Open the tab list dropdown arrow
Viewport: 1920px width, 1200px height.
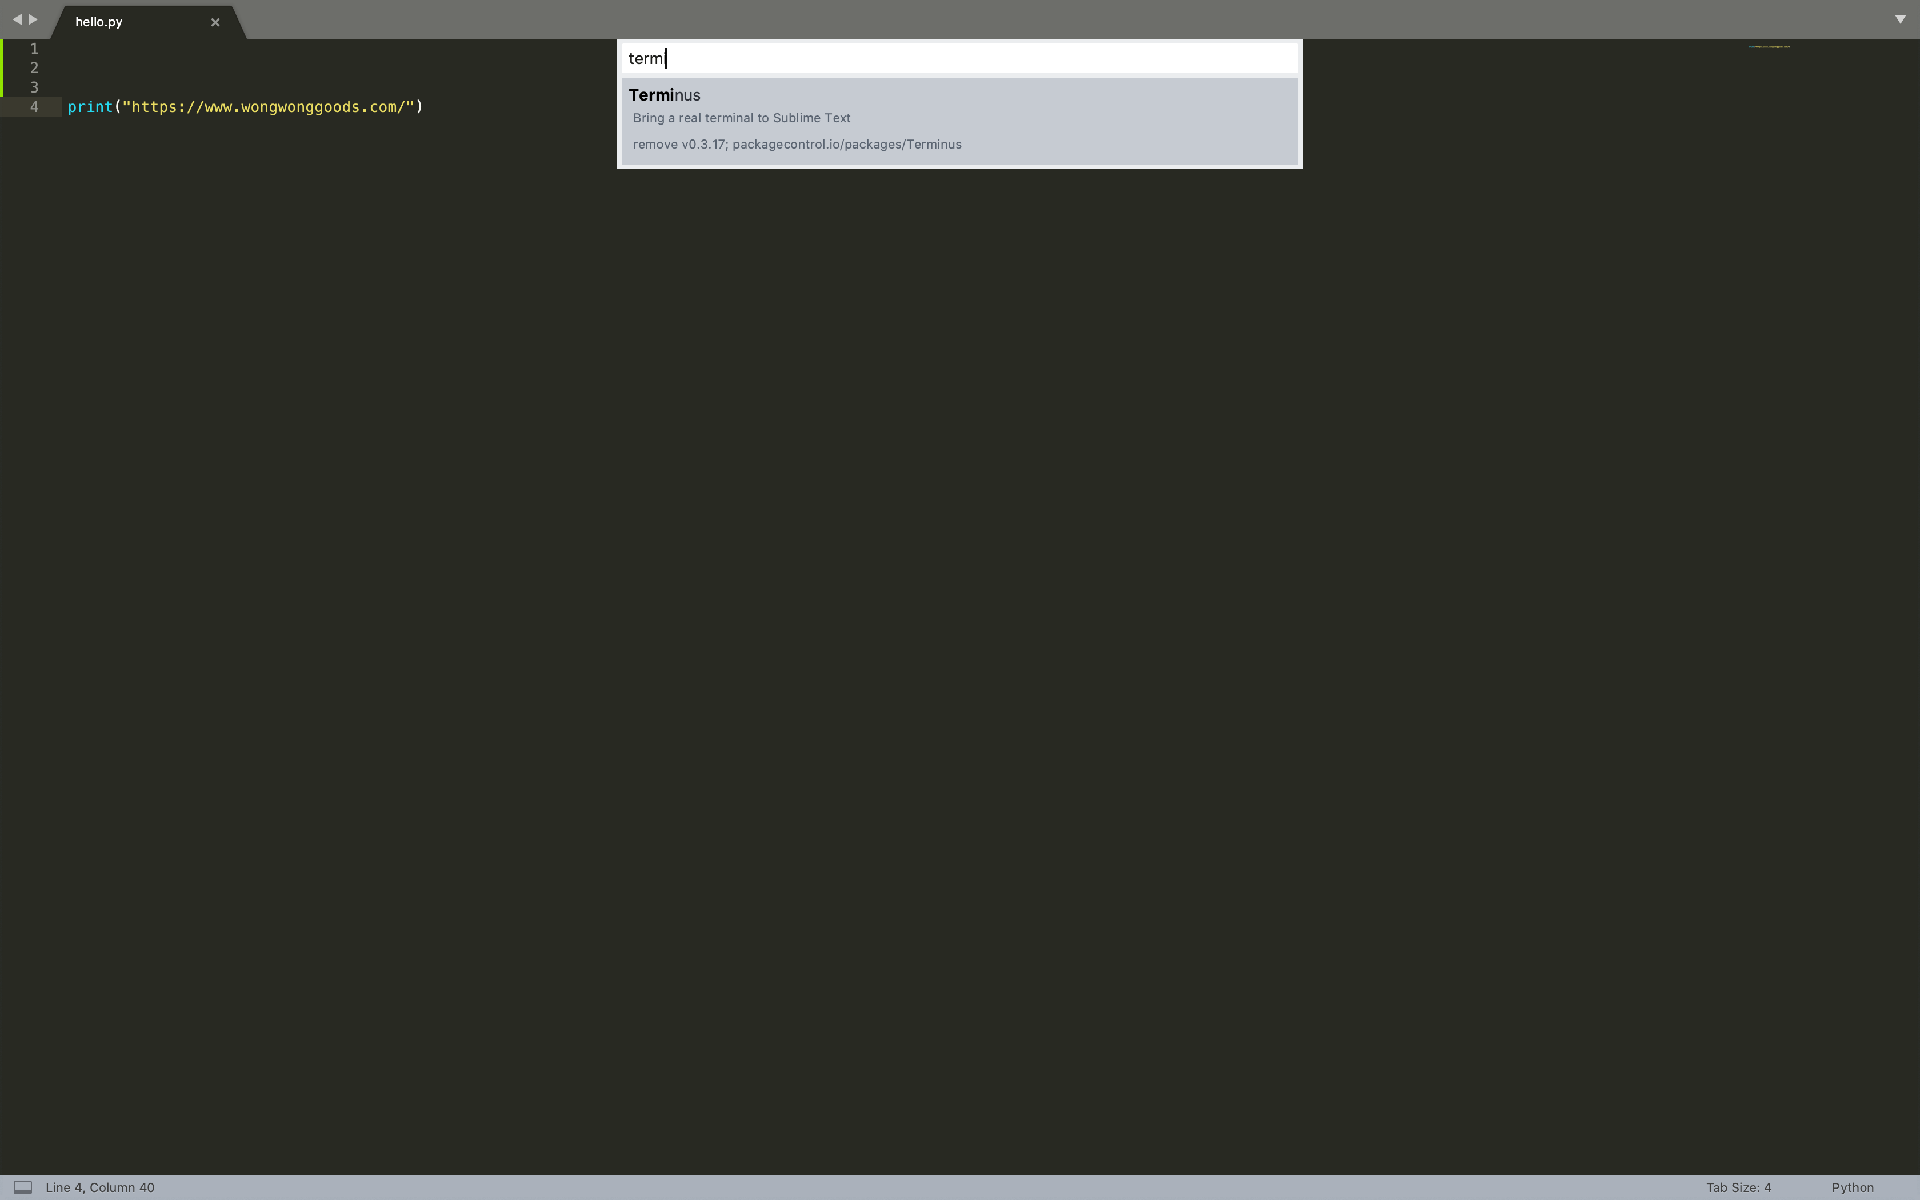click(x=1900, y=19)
